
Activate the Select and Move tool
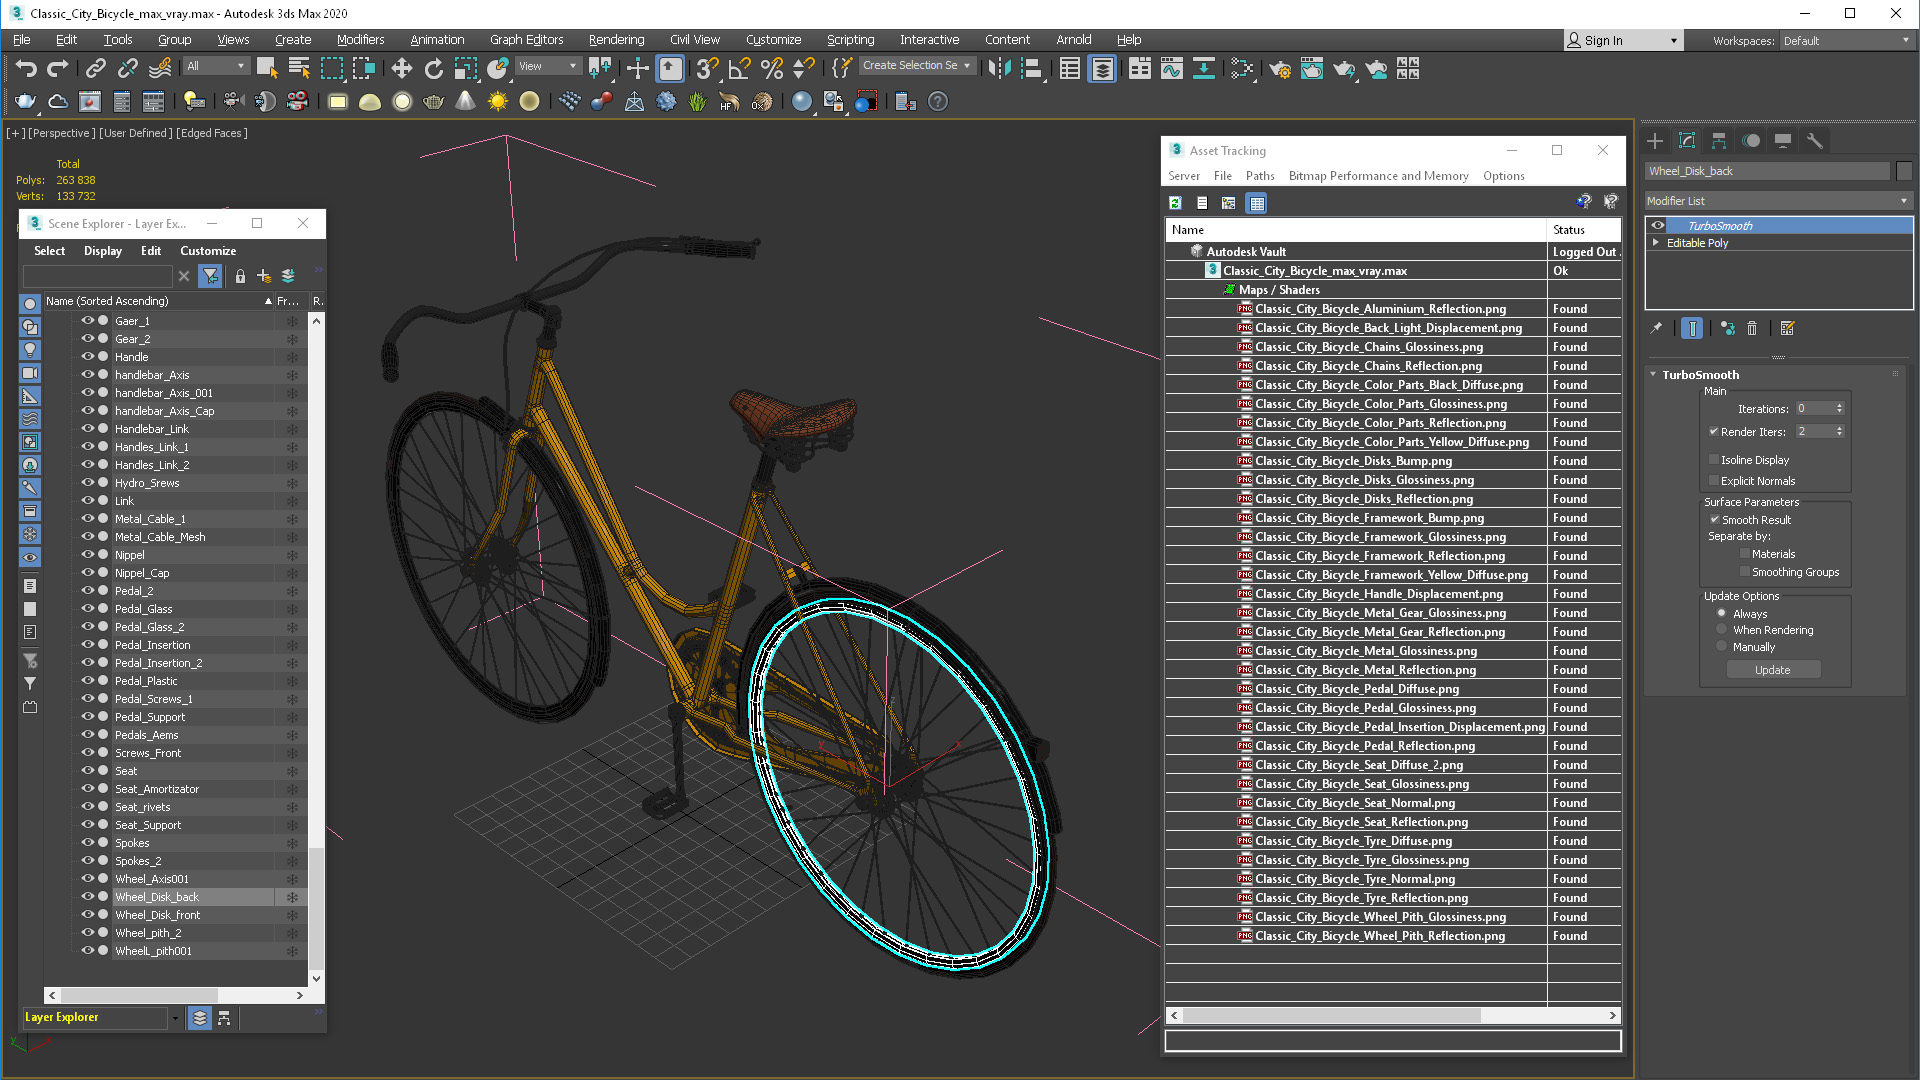pos(401,68)
